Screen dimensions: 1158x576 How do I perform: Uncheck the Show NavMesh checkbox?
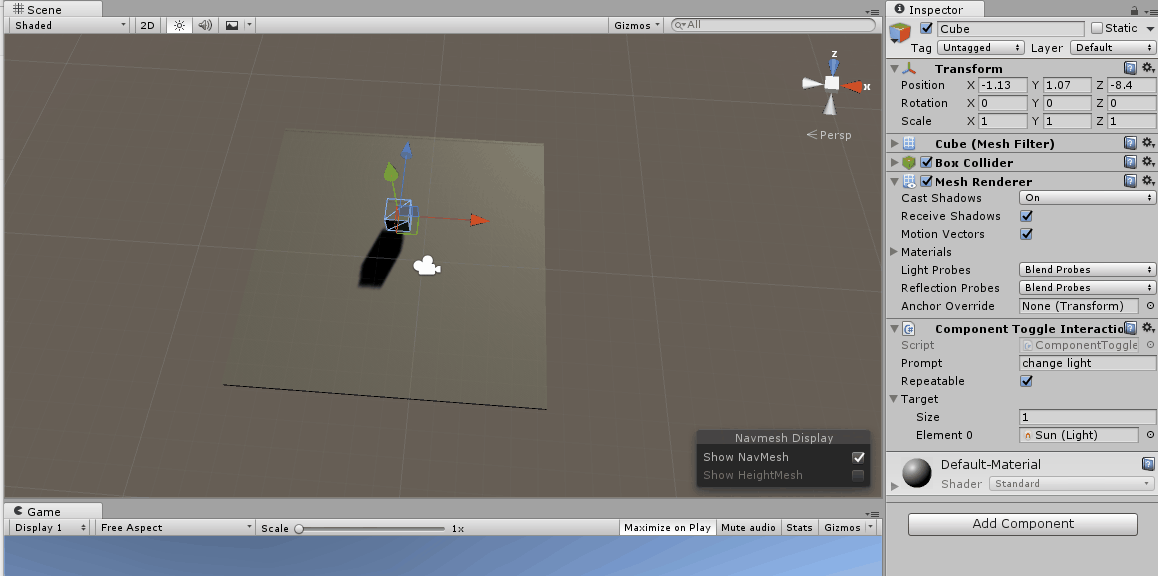(858, 457)
